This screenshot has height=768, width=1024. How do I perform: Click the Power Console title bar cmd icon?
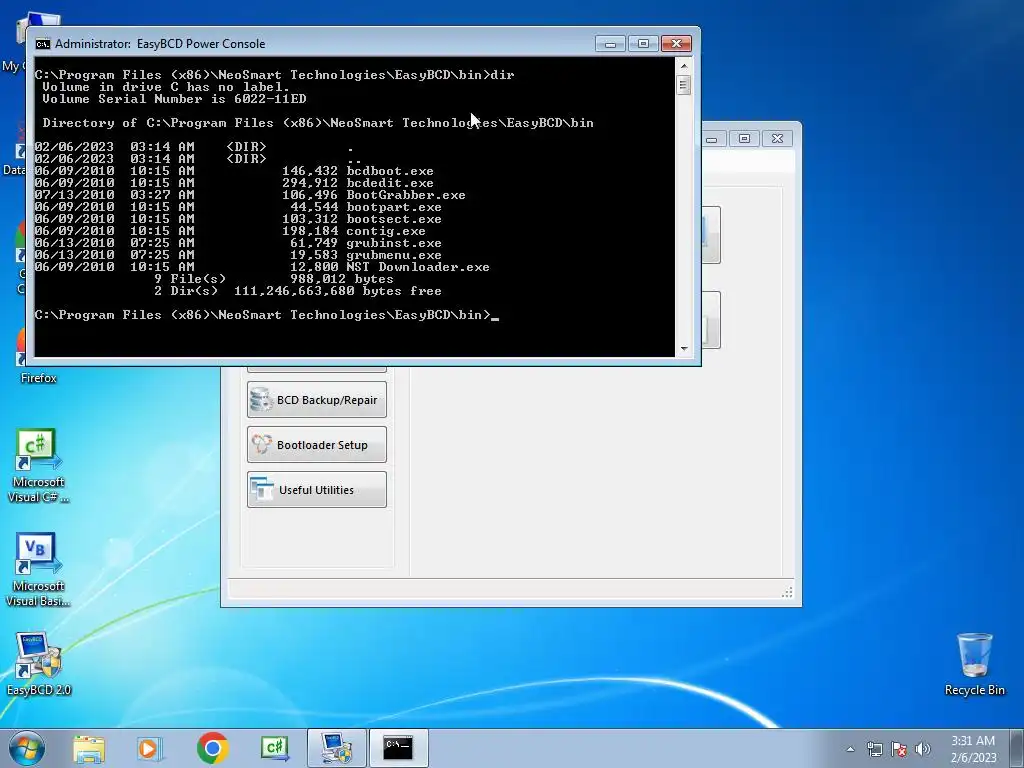tap(42, 44)
